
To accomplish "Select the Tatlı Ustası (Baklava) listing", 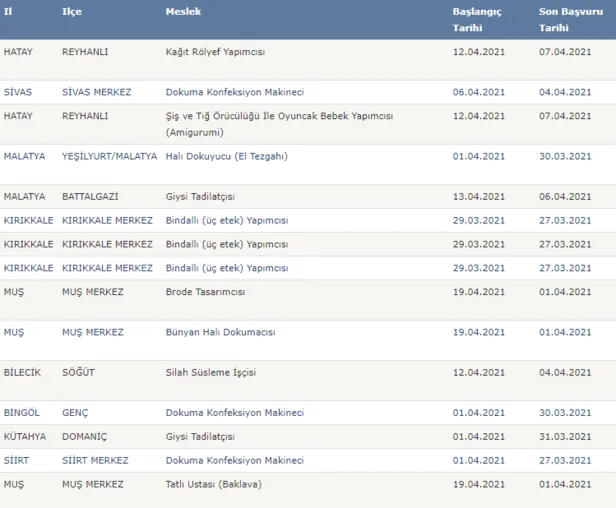I will coord(215,484).
